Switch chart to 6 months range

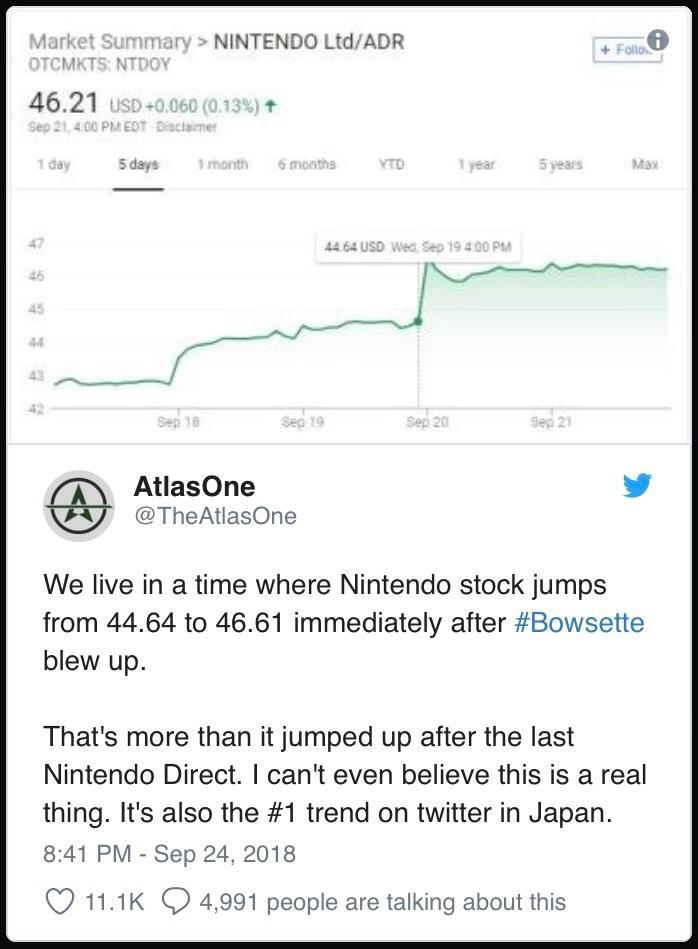point(307,164)
